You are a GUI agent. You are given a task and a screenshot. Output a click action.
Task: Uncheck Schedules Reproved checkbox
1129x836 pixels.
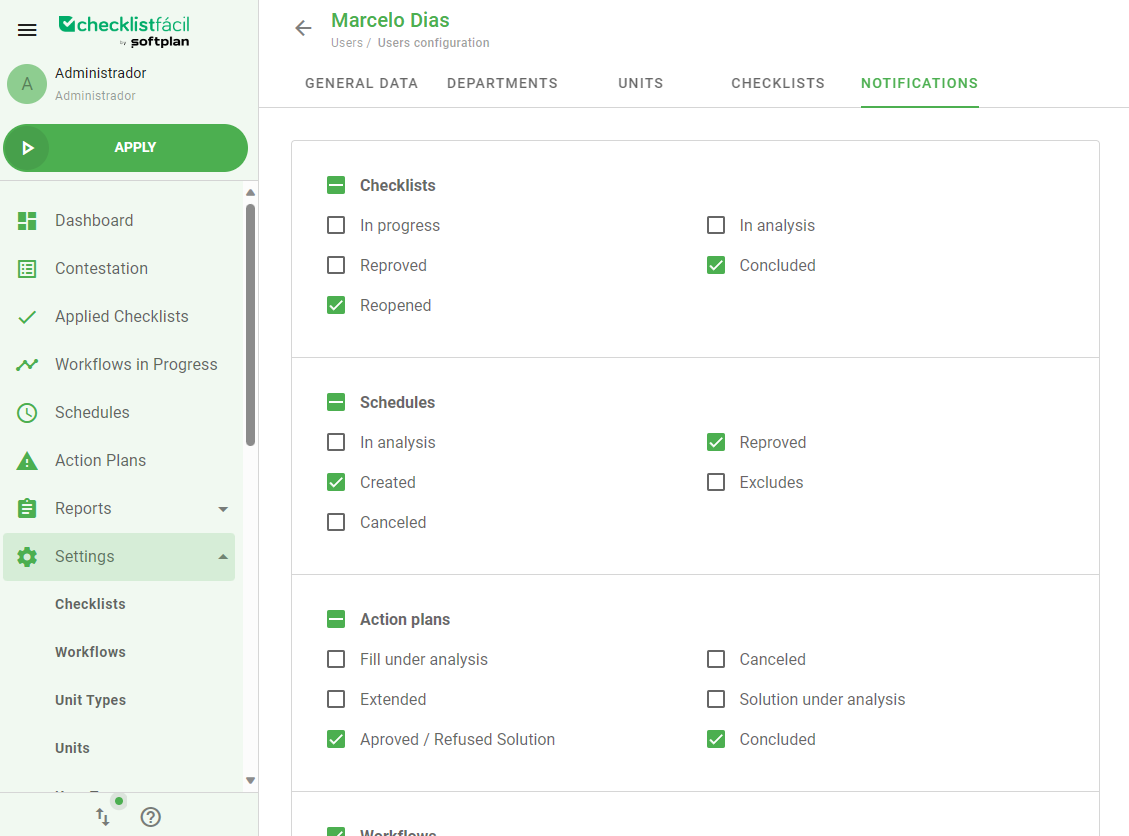(716, 442)
